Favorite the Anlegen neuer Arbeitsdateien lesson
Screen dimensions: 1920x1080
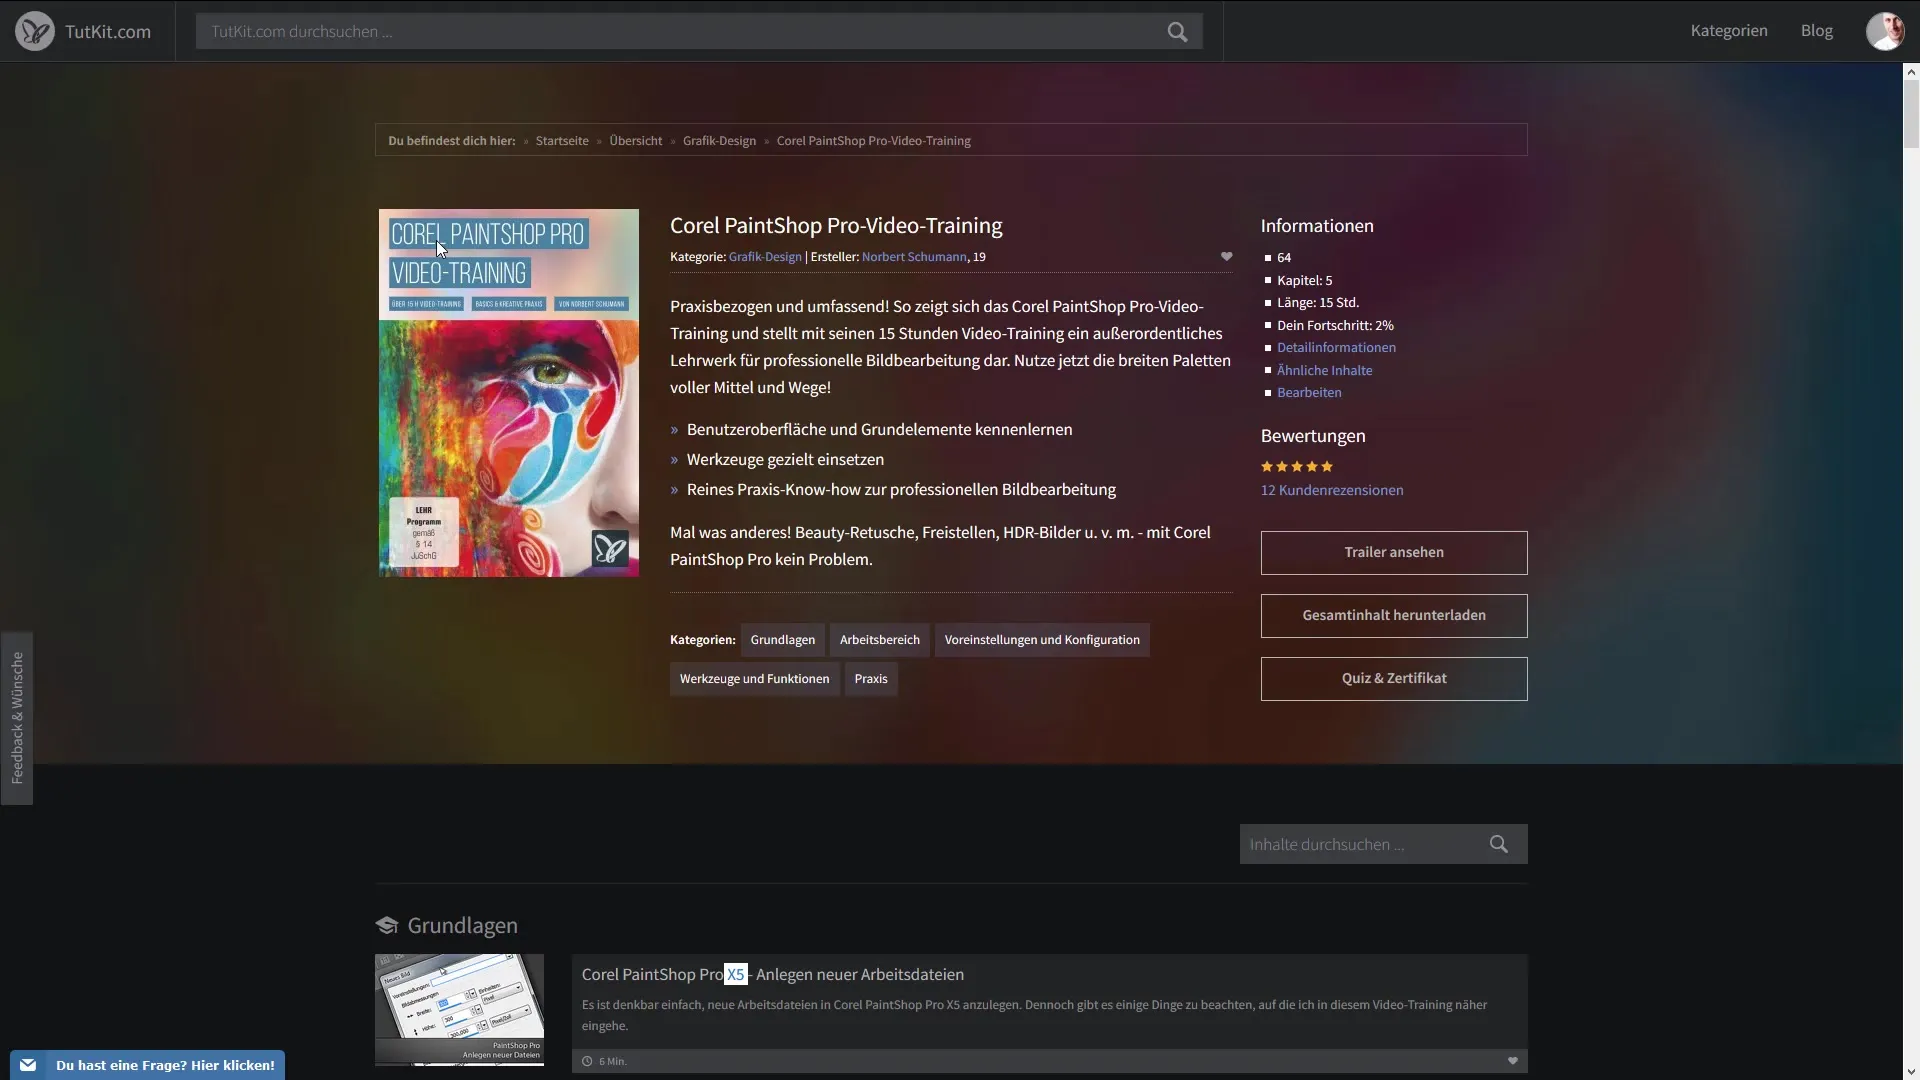1512,1061
